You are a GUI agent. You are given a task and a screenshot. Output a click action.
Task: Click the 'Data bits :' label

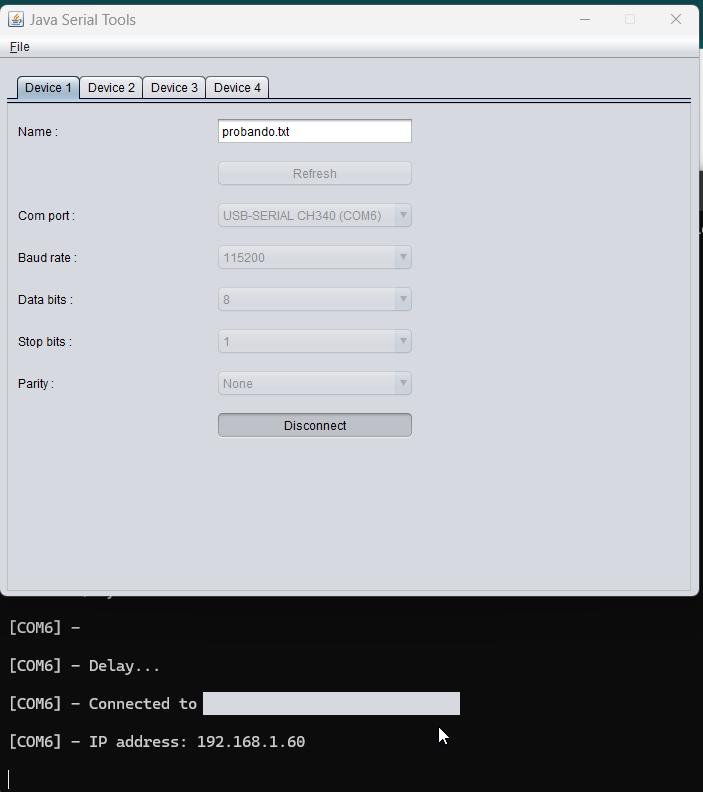pos(45,300)
